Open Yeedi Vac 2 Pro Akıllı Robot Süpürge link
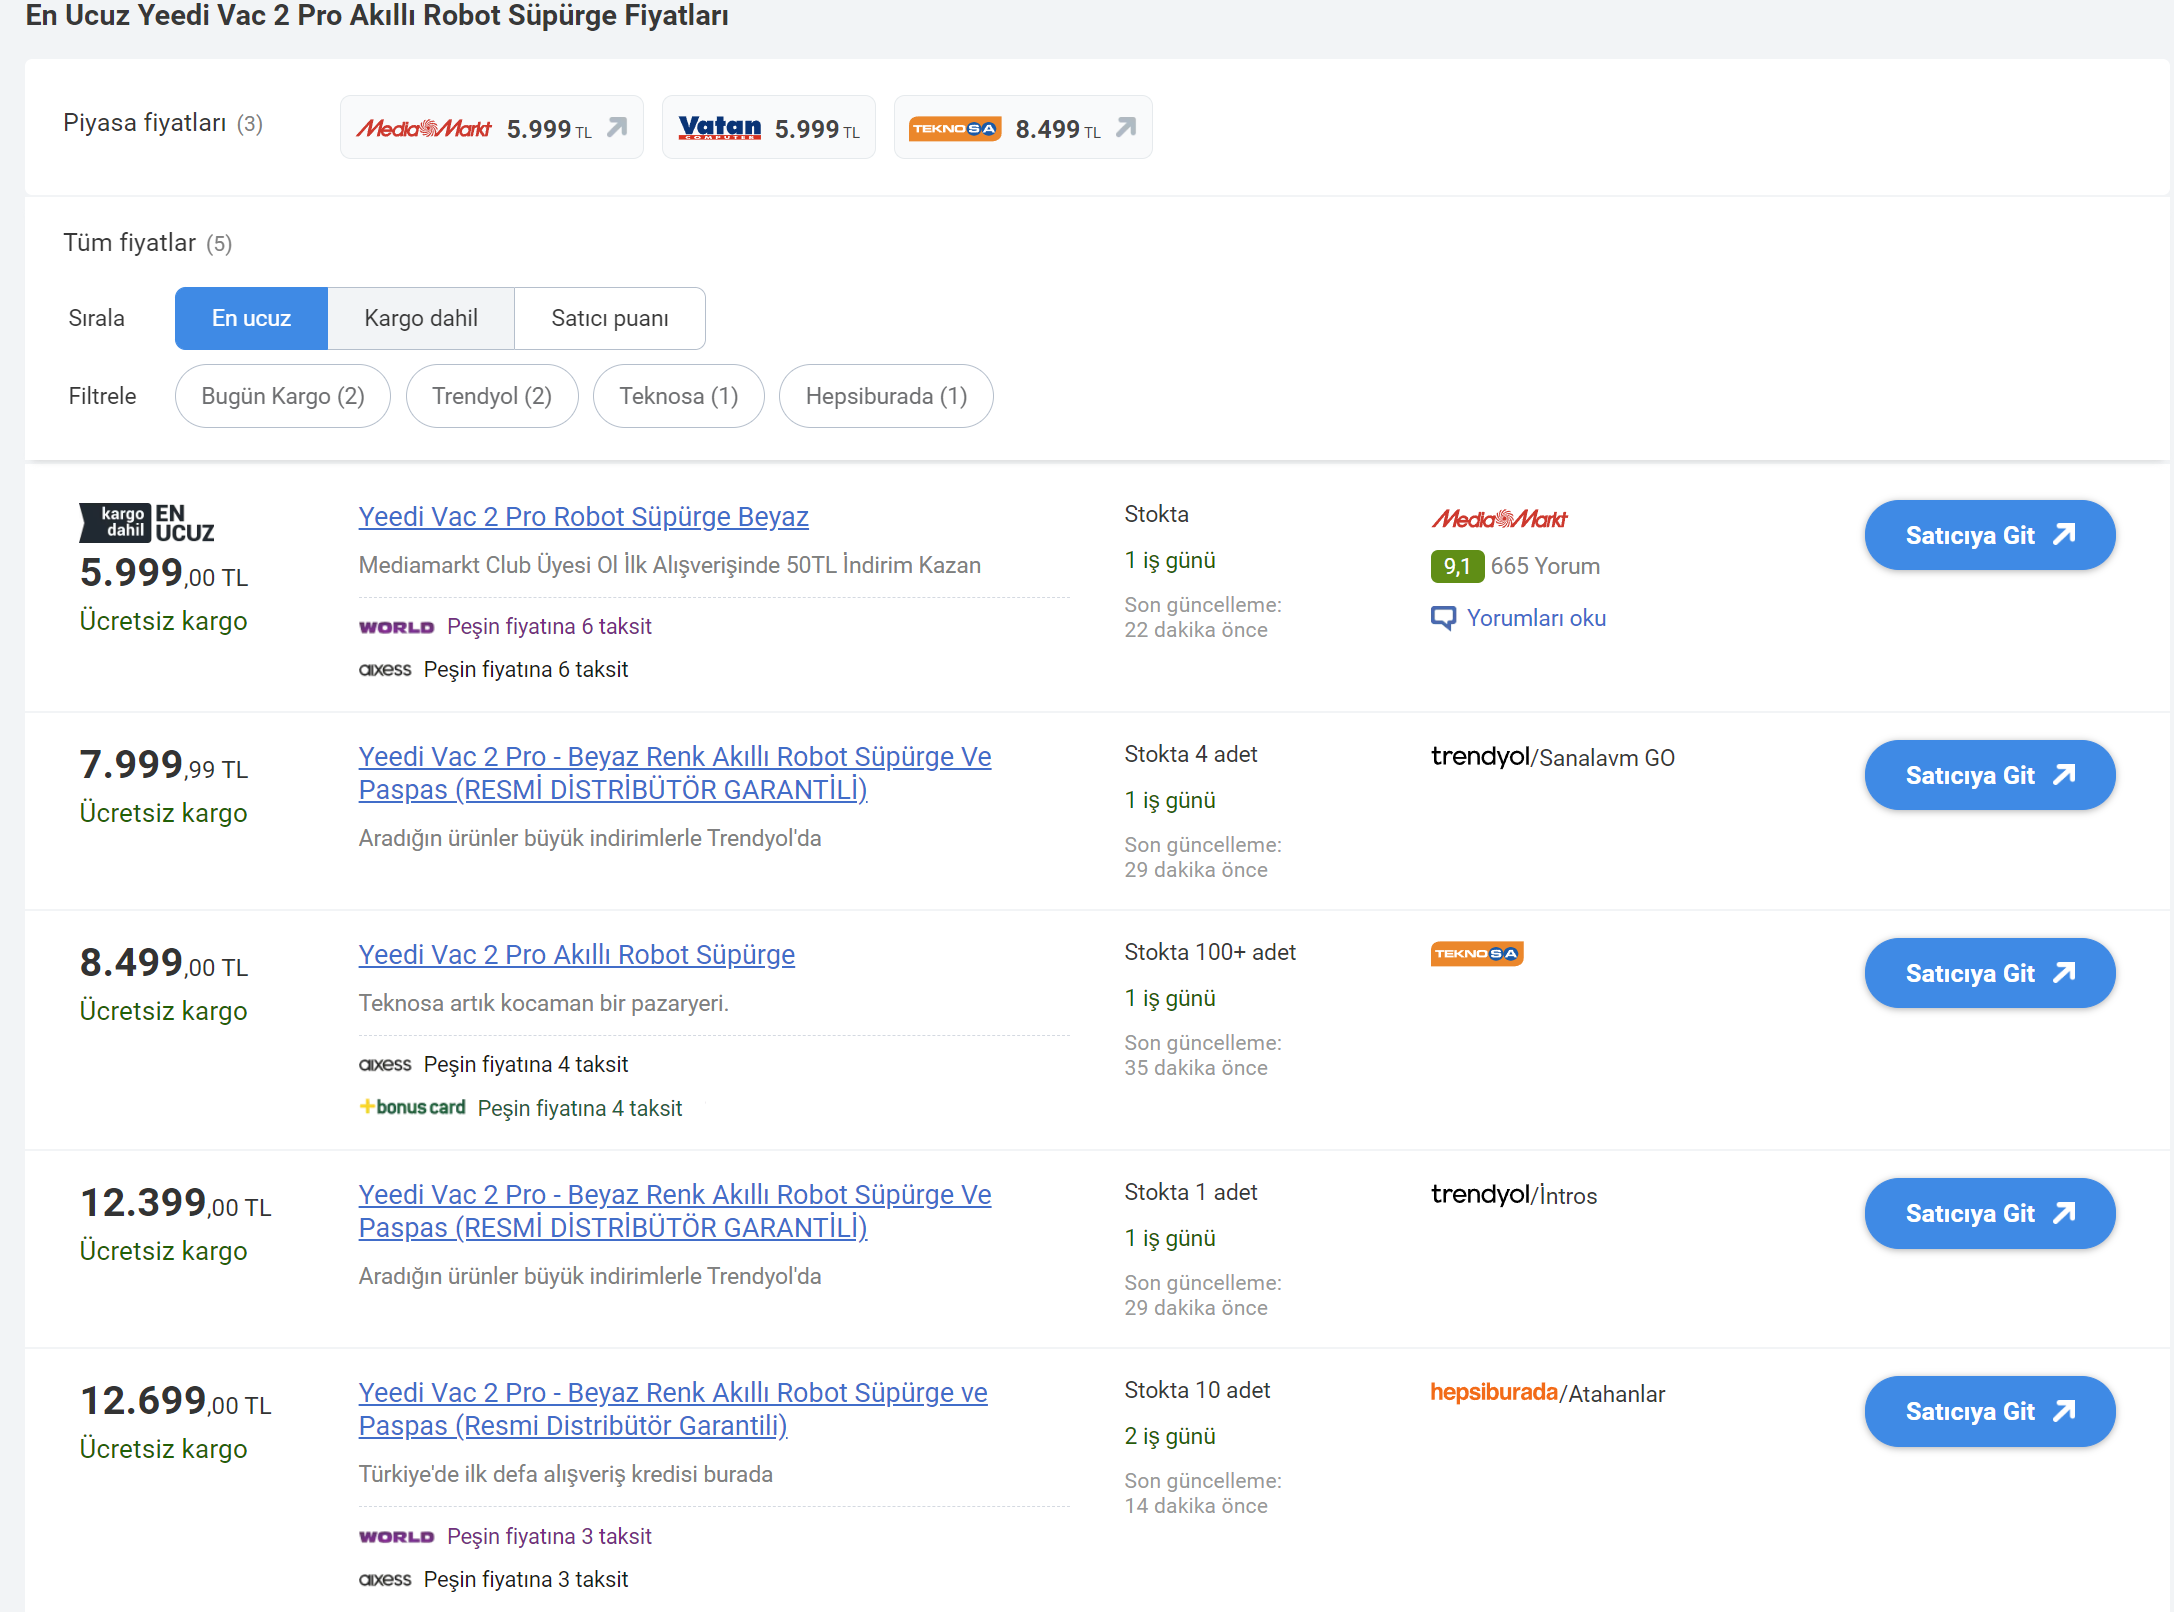2174x1612 pixels. tap(577, 955)
